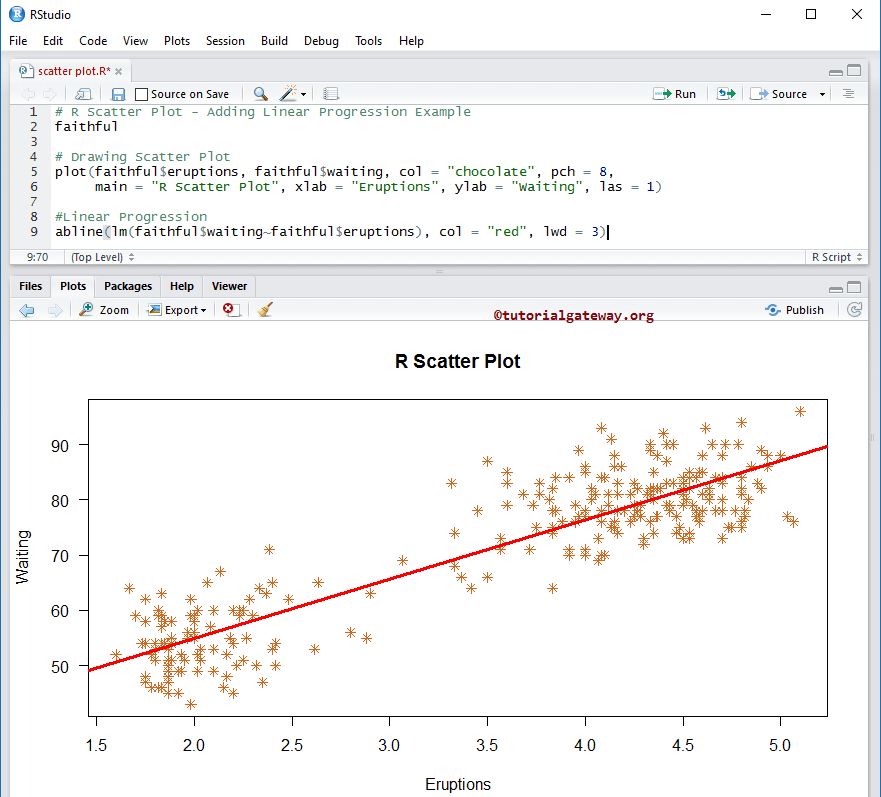Viewport: 881px width, 797px height.
Task: Switch to the Packages tab
Action: 128,286
